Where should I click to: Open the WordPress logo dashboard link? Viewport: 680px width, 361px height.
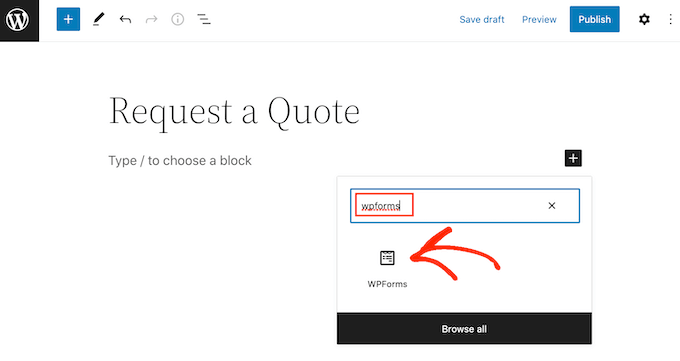pyautogui.click(x=19, y=20)
